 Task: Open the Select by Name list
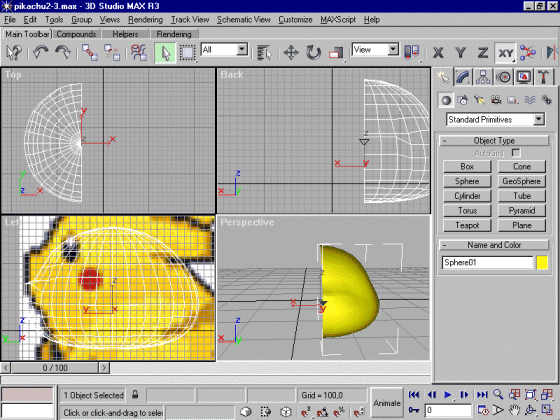tap(265, 52)
